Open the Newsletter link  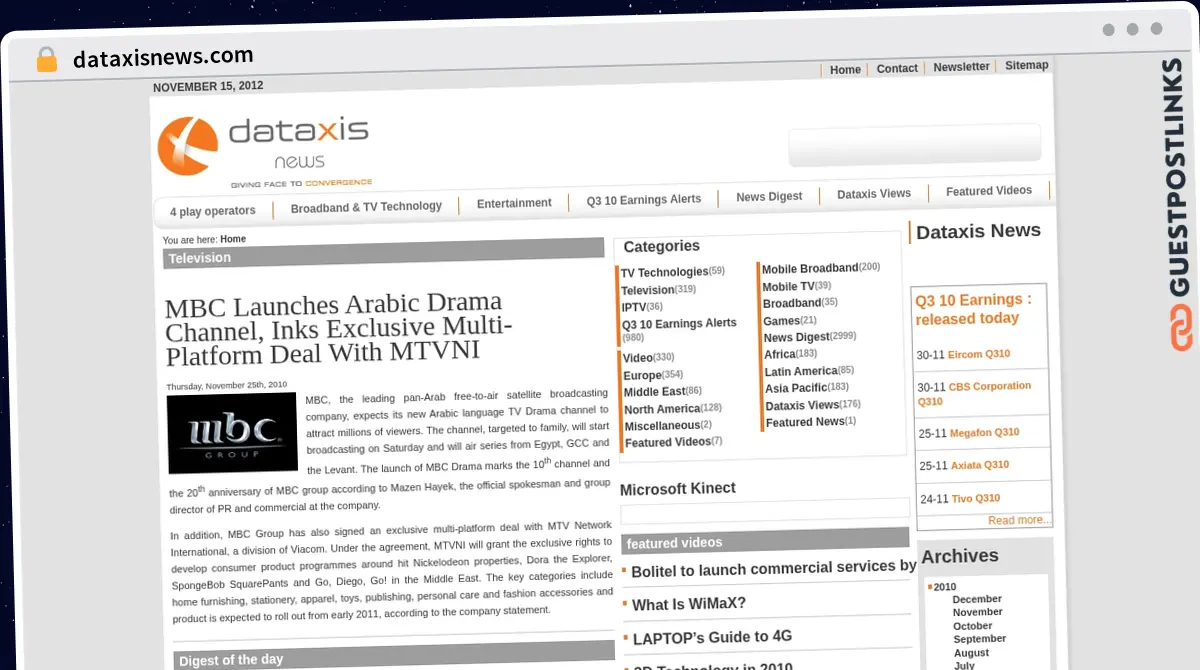click(x=961, y=67)
